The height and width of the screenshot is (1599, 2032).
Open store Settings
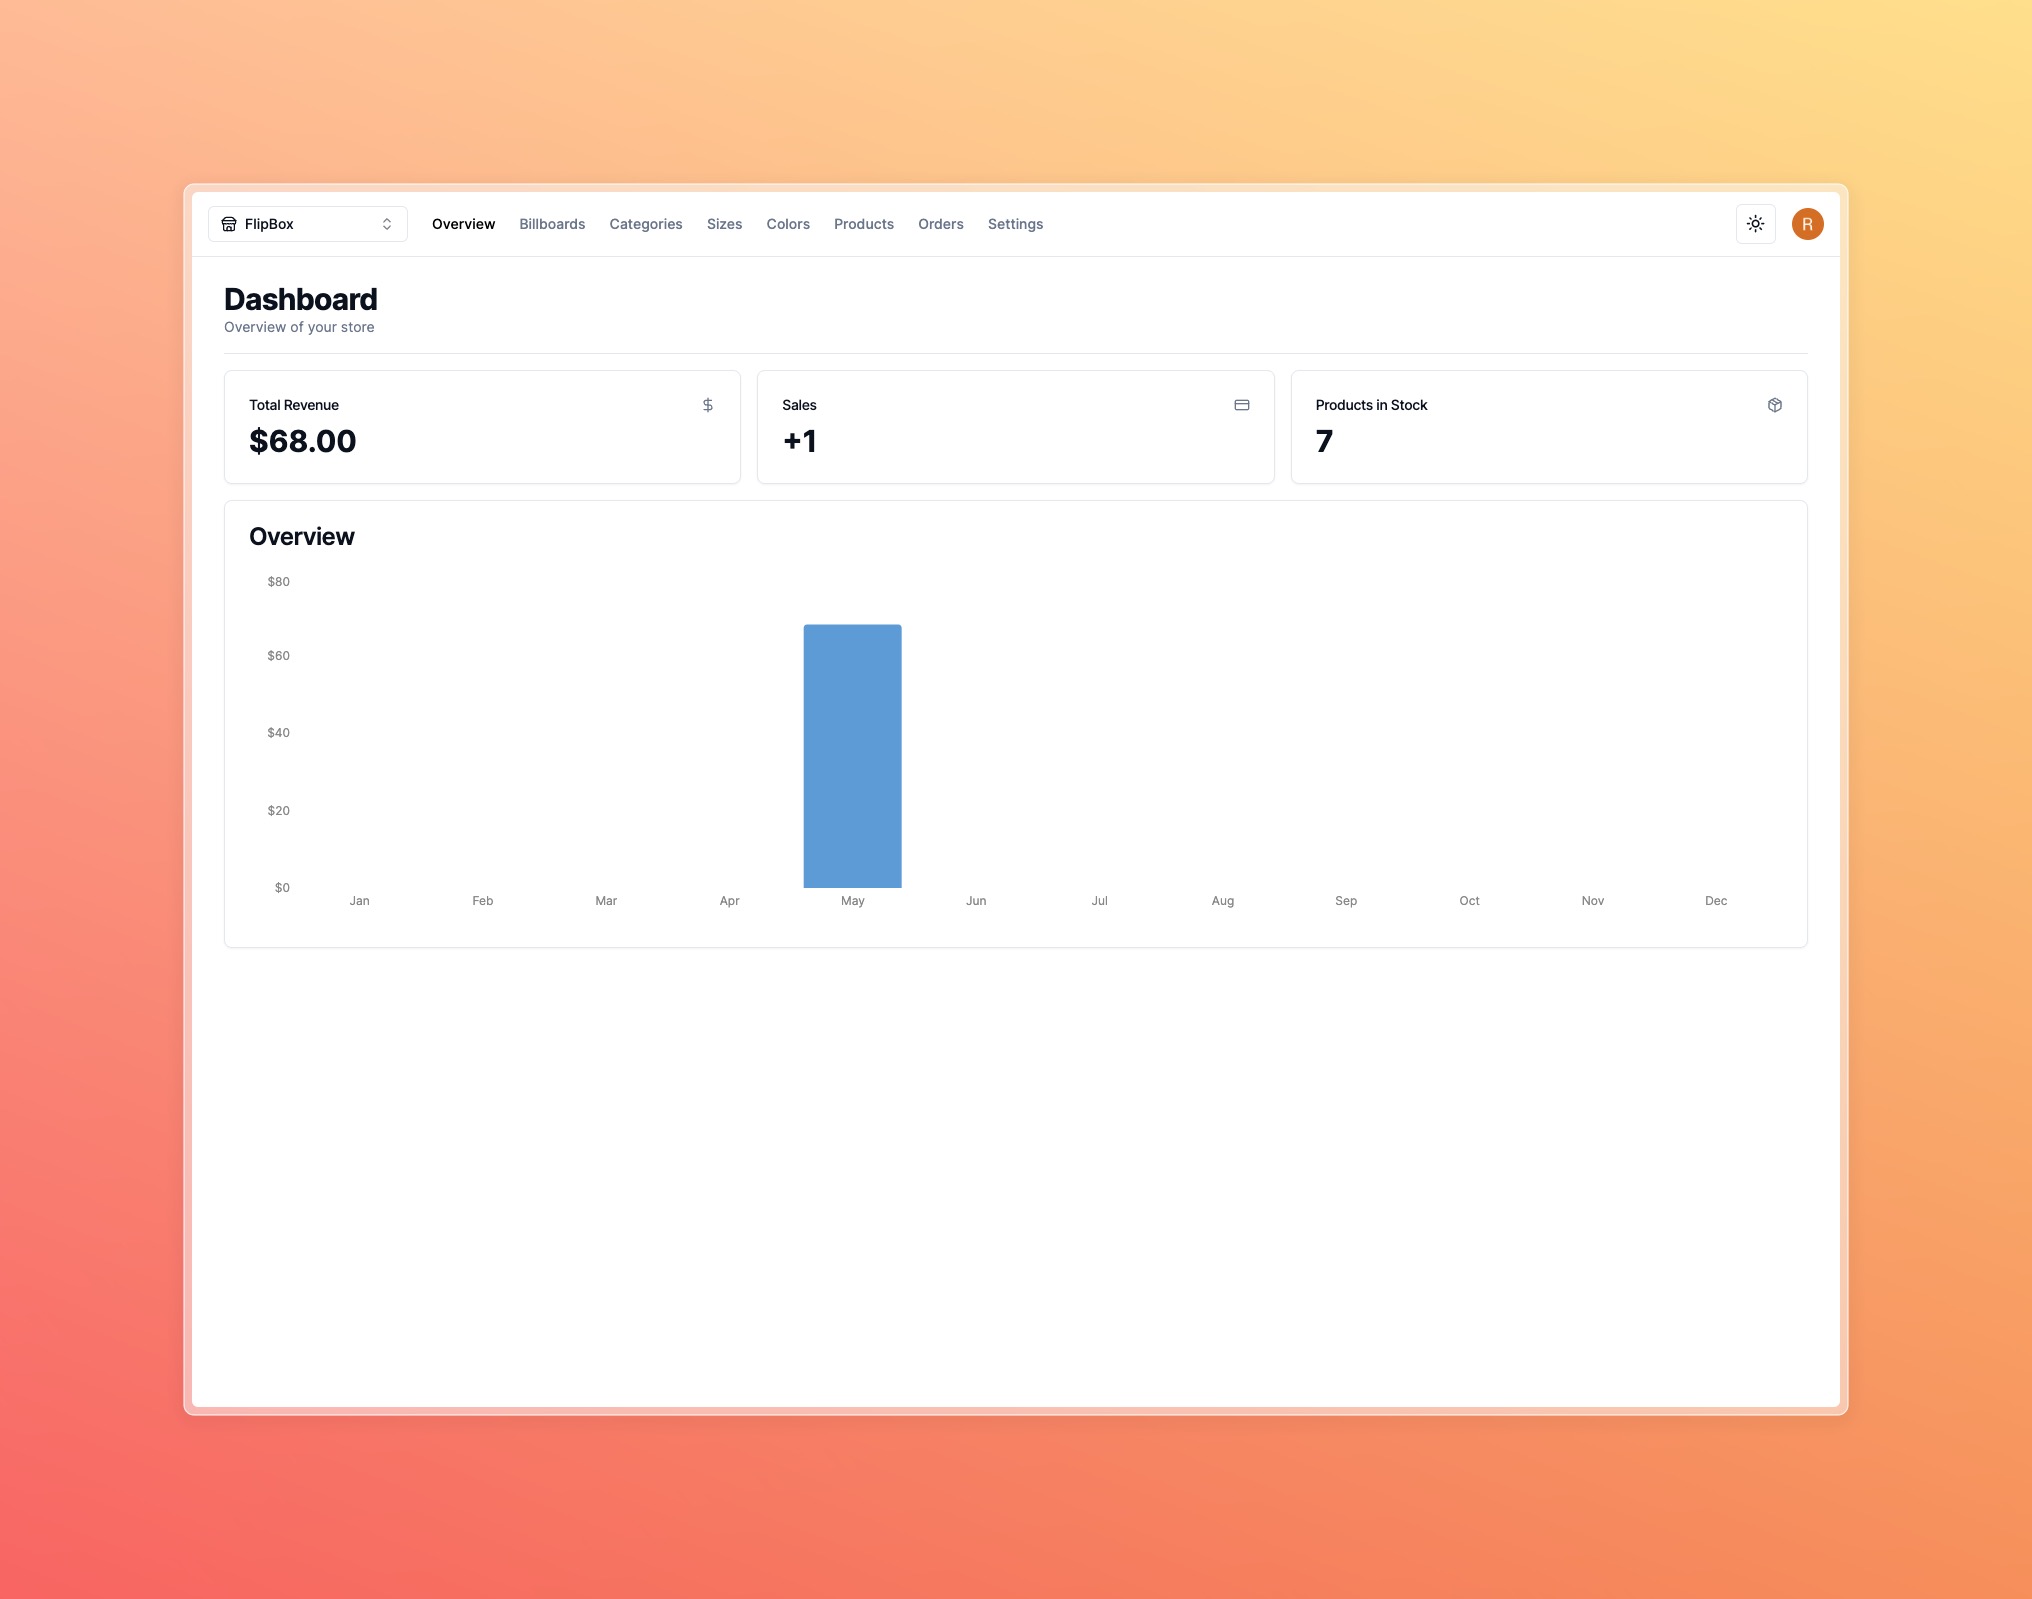point(1015,224)
